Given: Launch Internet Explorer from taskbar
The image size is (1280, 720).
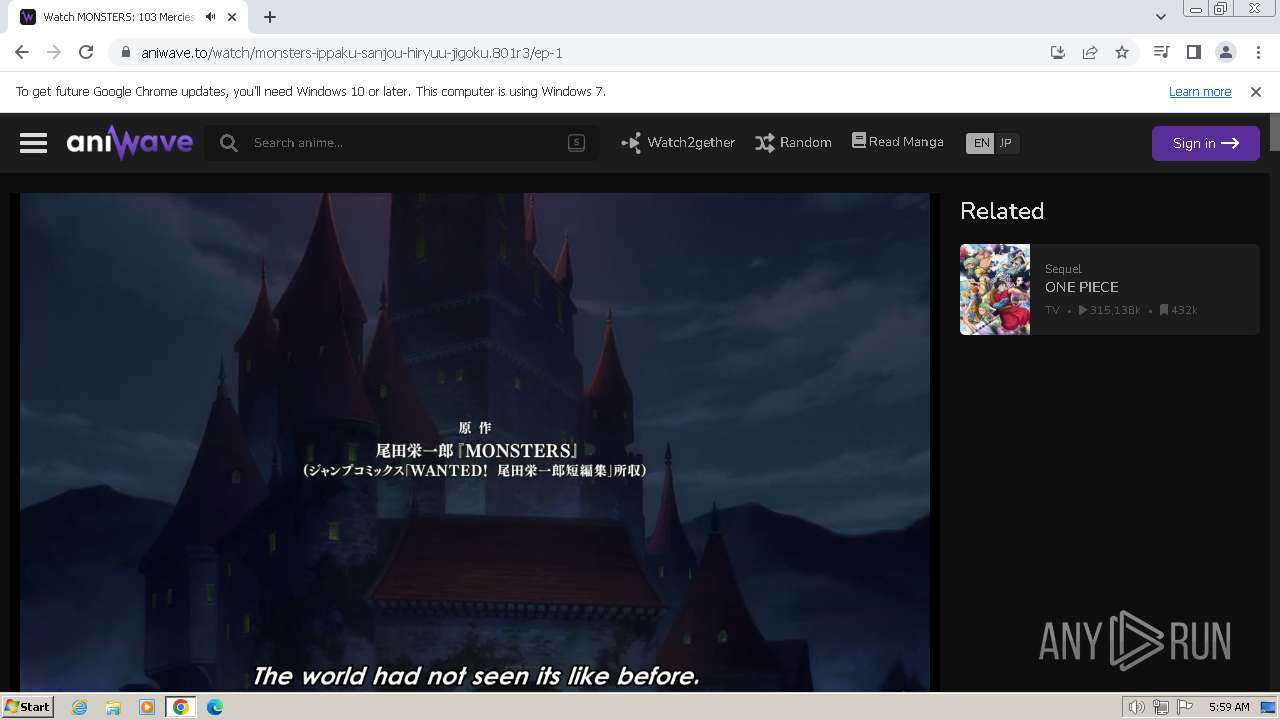Looking at the screenshot, I should [x=79, y=707].
